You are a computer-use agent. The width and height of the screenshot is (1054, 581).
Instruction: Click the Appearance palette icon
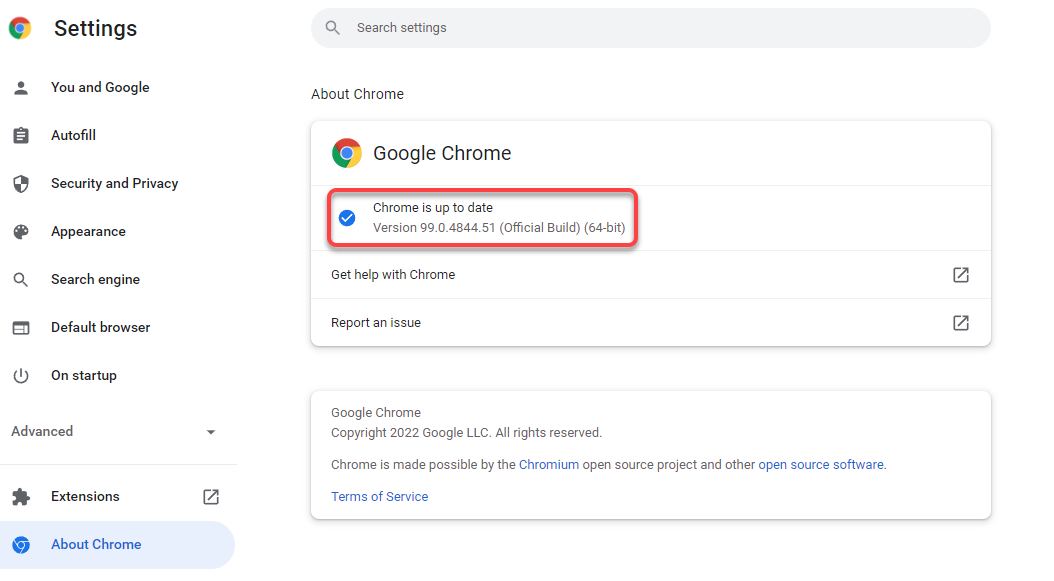21,232
